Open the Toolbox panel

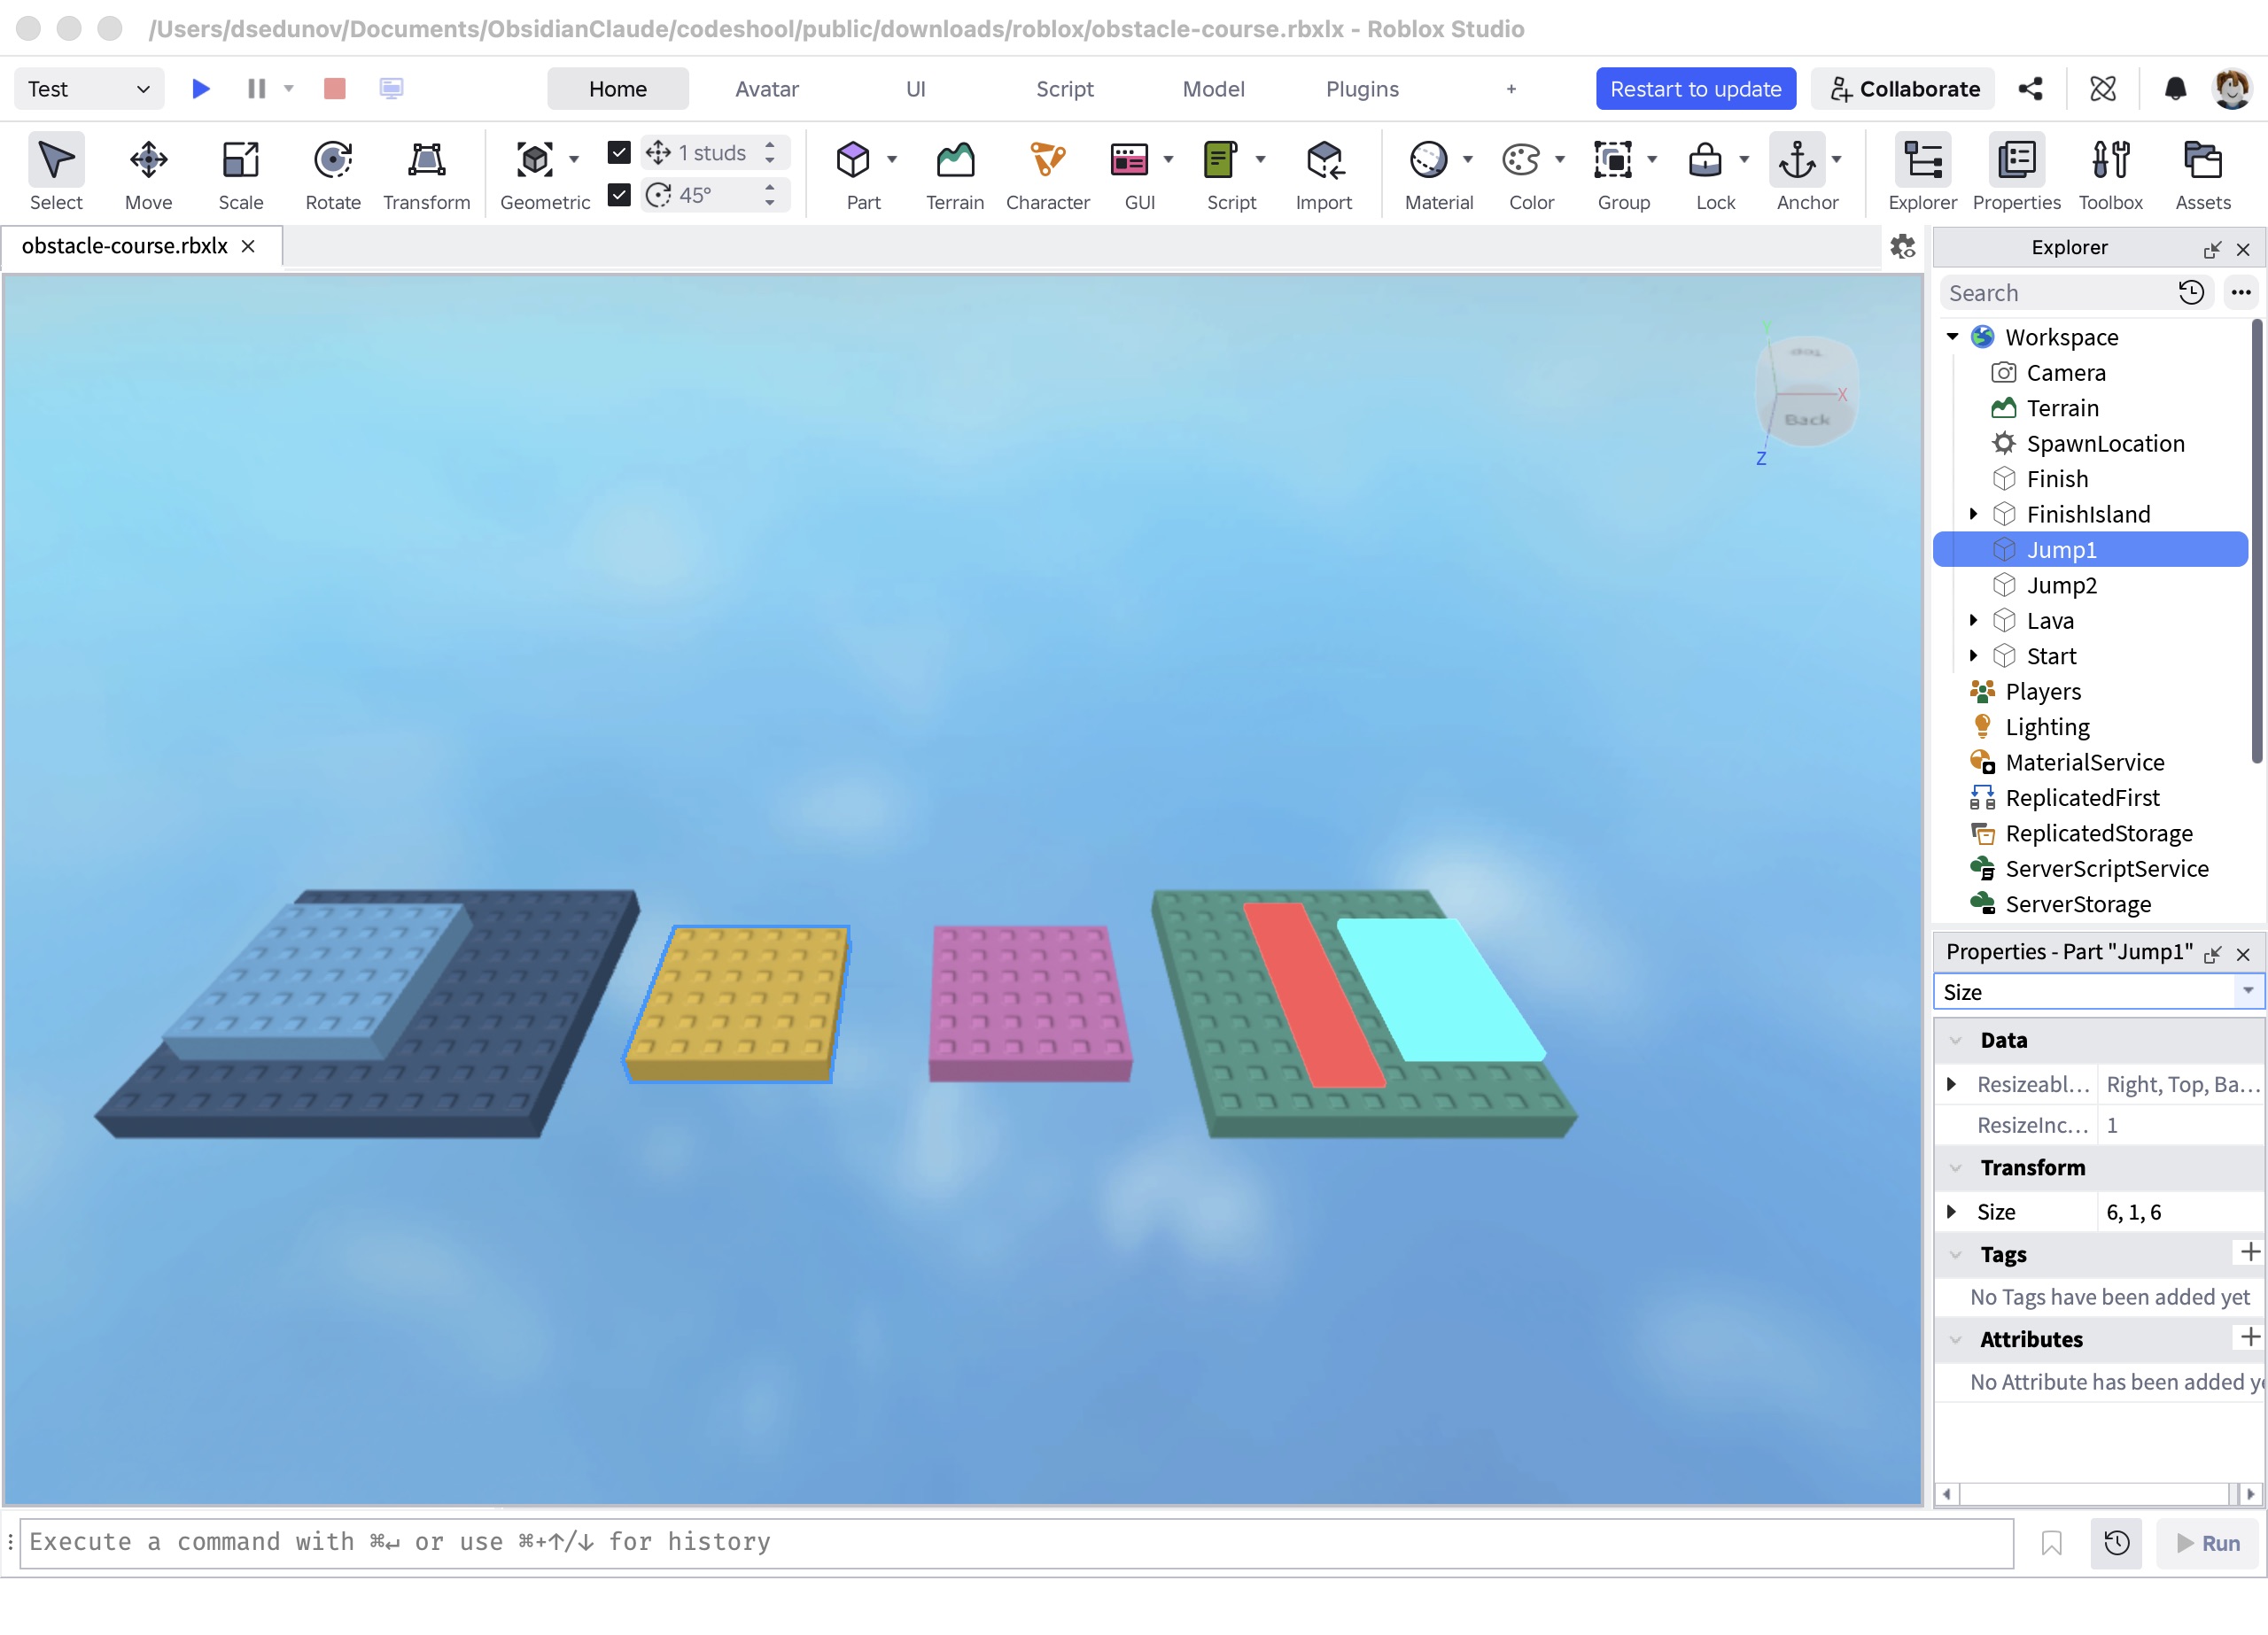tap(2110, 172)
